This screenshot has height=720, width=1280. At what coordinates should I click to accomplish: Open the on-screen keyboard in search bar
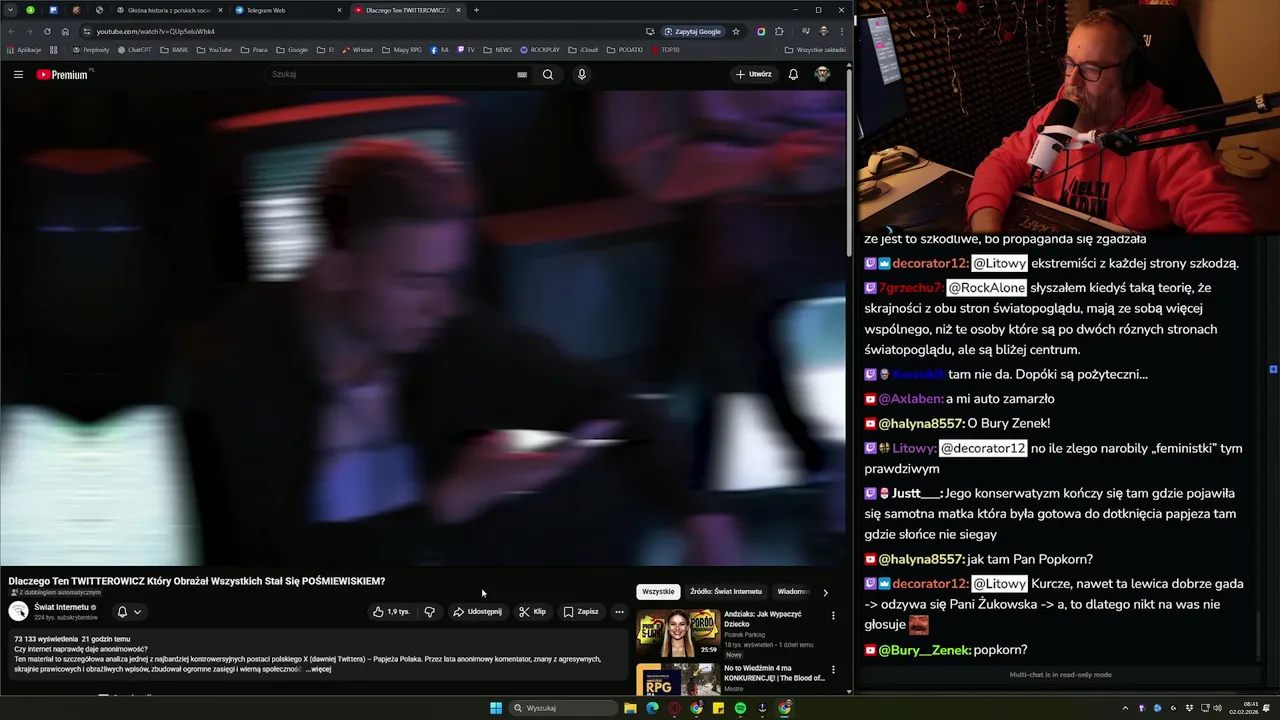522,74
